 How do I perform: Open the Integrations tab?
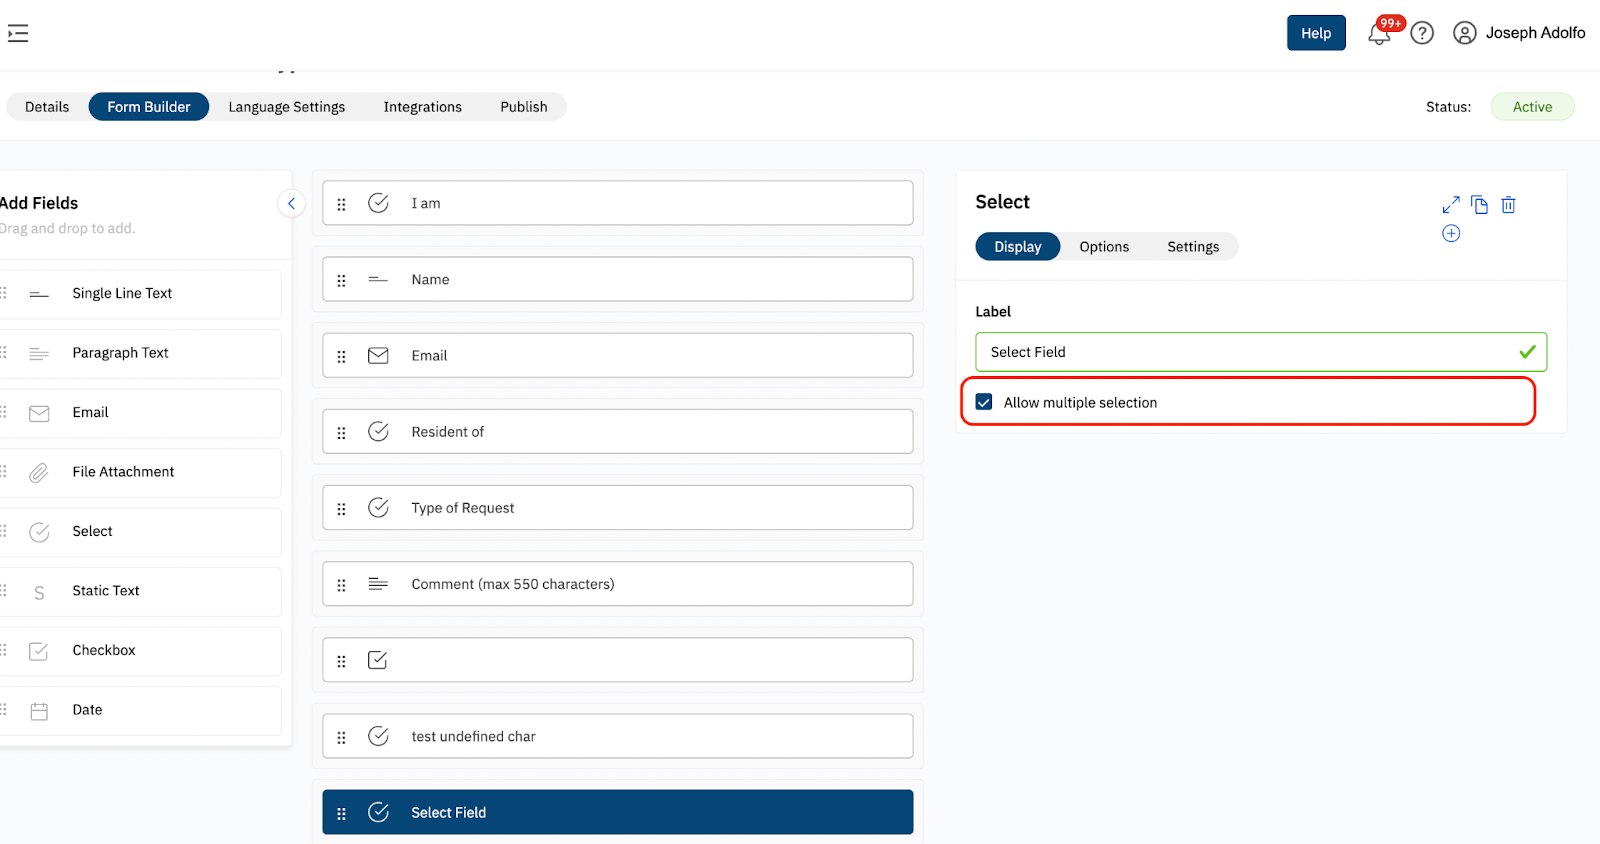[x=423, y=107]
